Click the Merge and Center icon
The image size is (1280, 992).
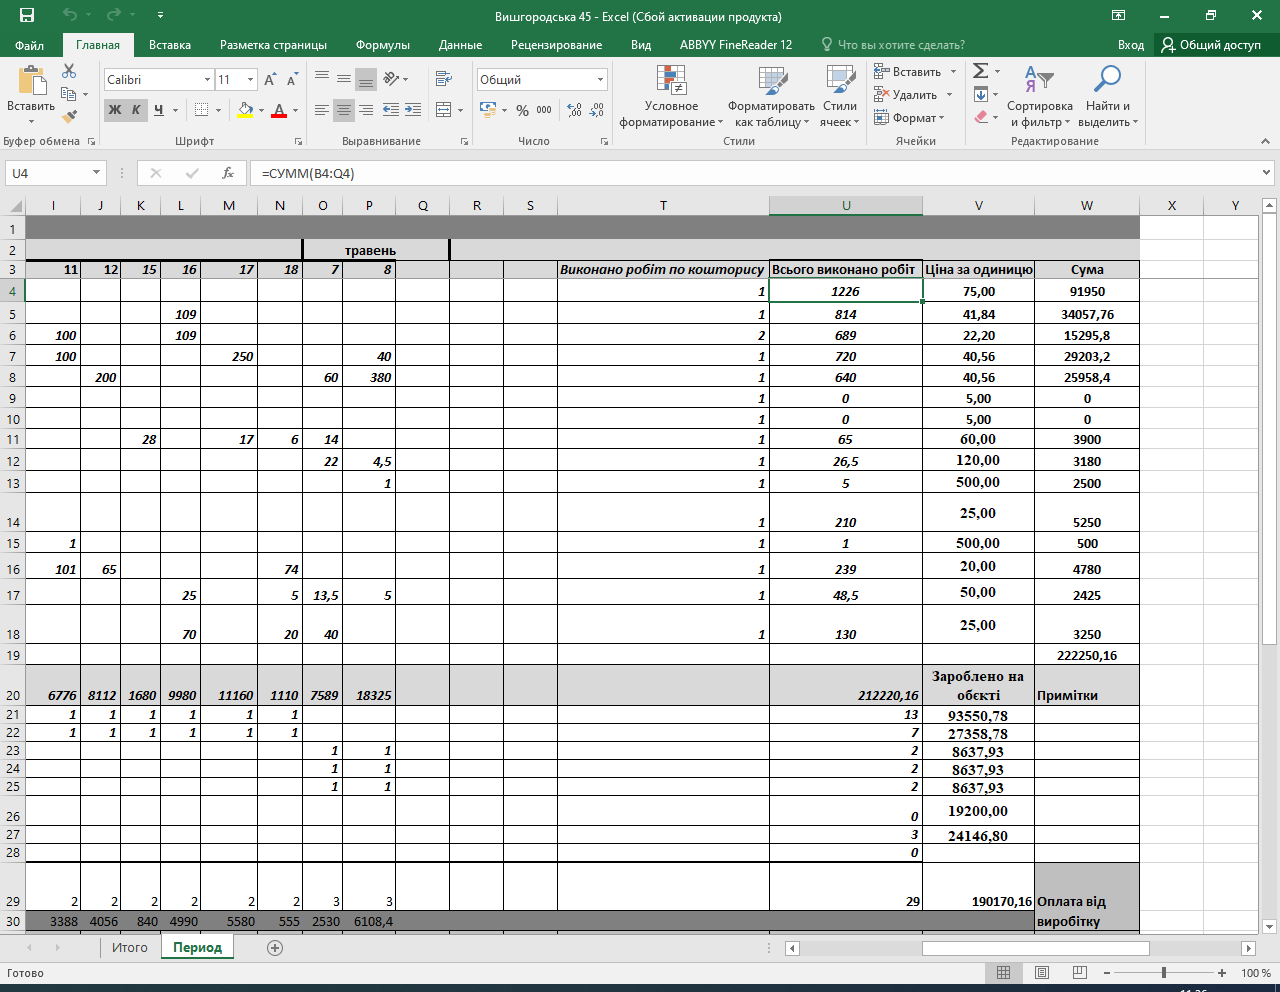tap(444, 109)
